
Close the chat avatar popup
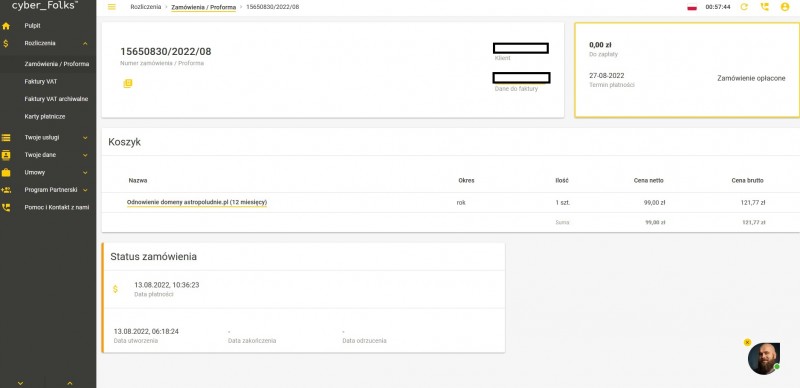[x=747, y=342]
